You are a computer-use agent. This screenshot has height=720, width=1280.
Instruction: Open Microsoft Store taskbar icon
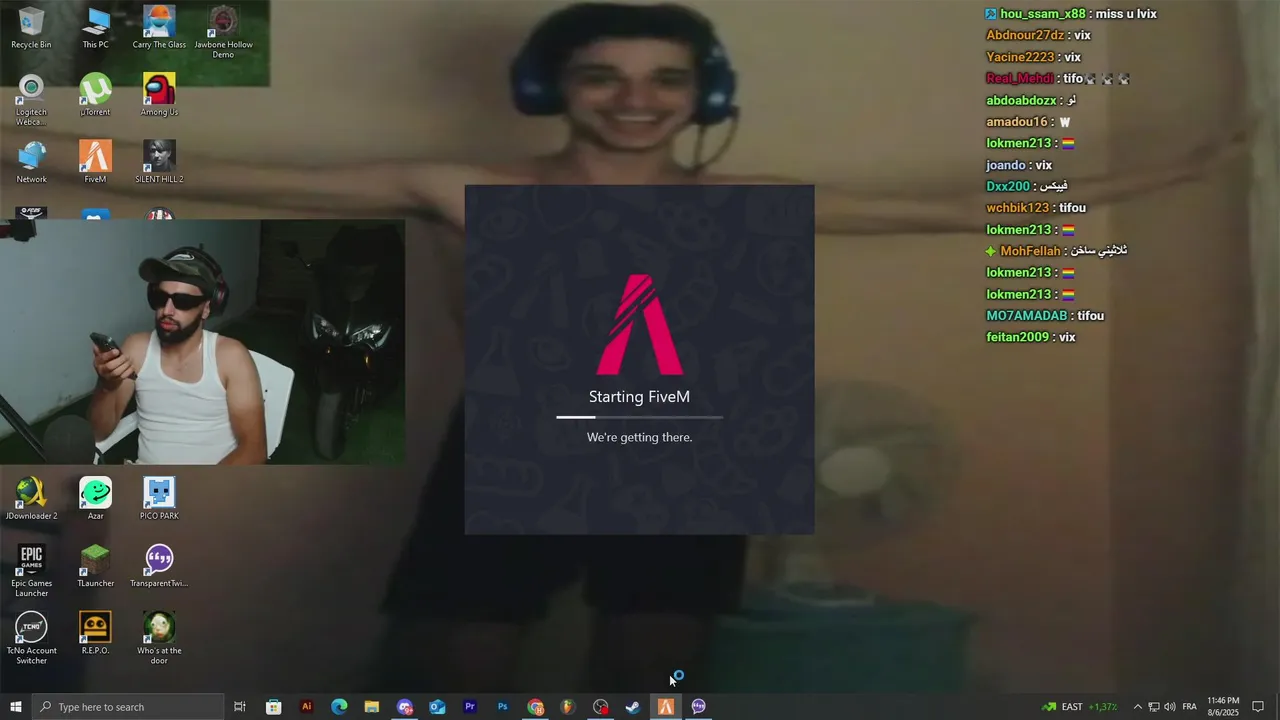(x=273, y=707)
